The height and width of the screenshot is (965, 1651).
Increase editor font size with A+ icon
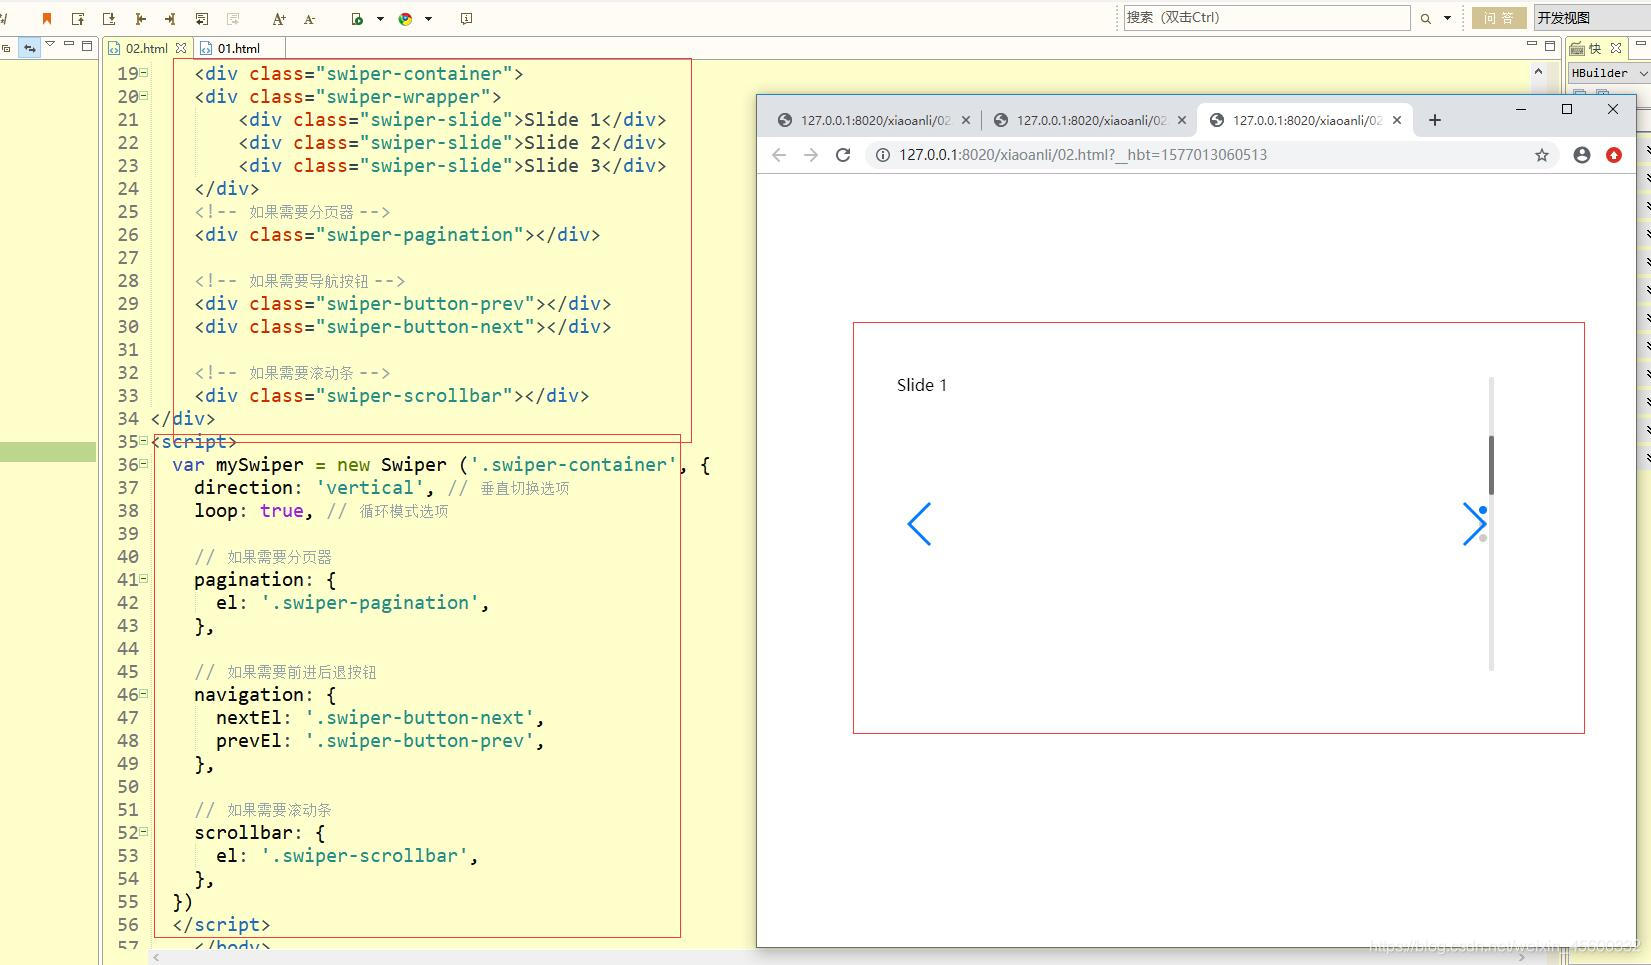click(279, 18)
